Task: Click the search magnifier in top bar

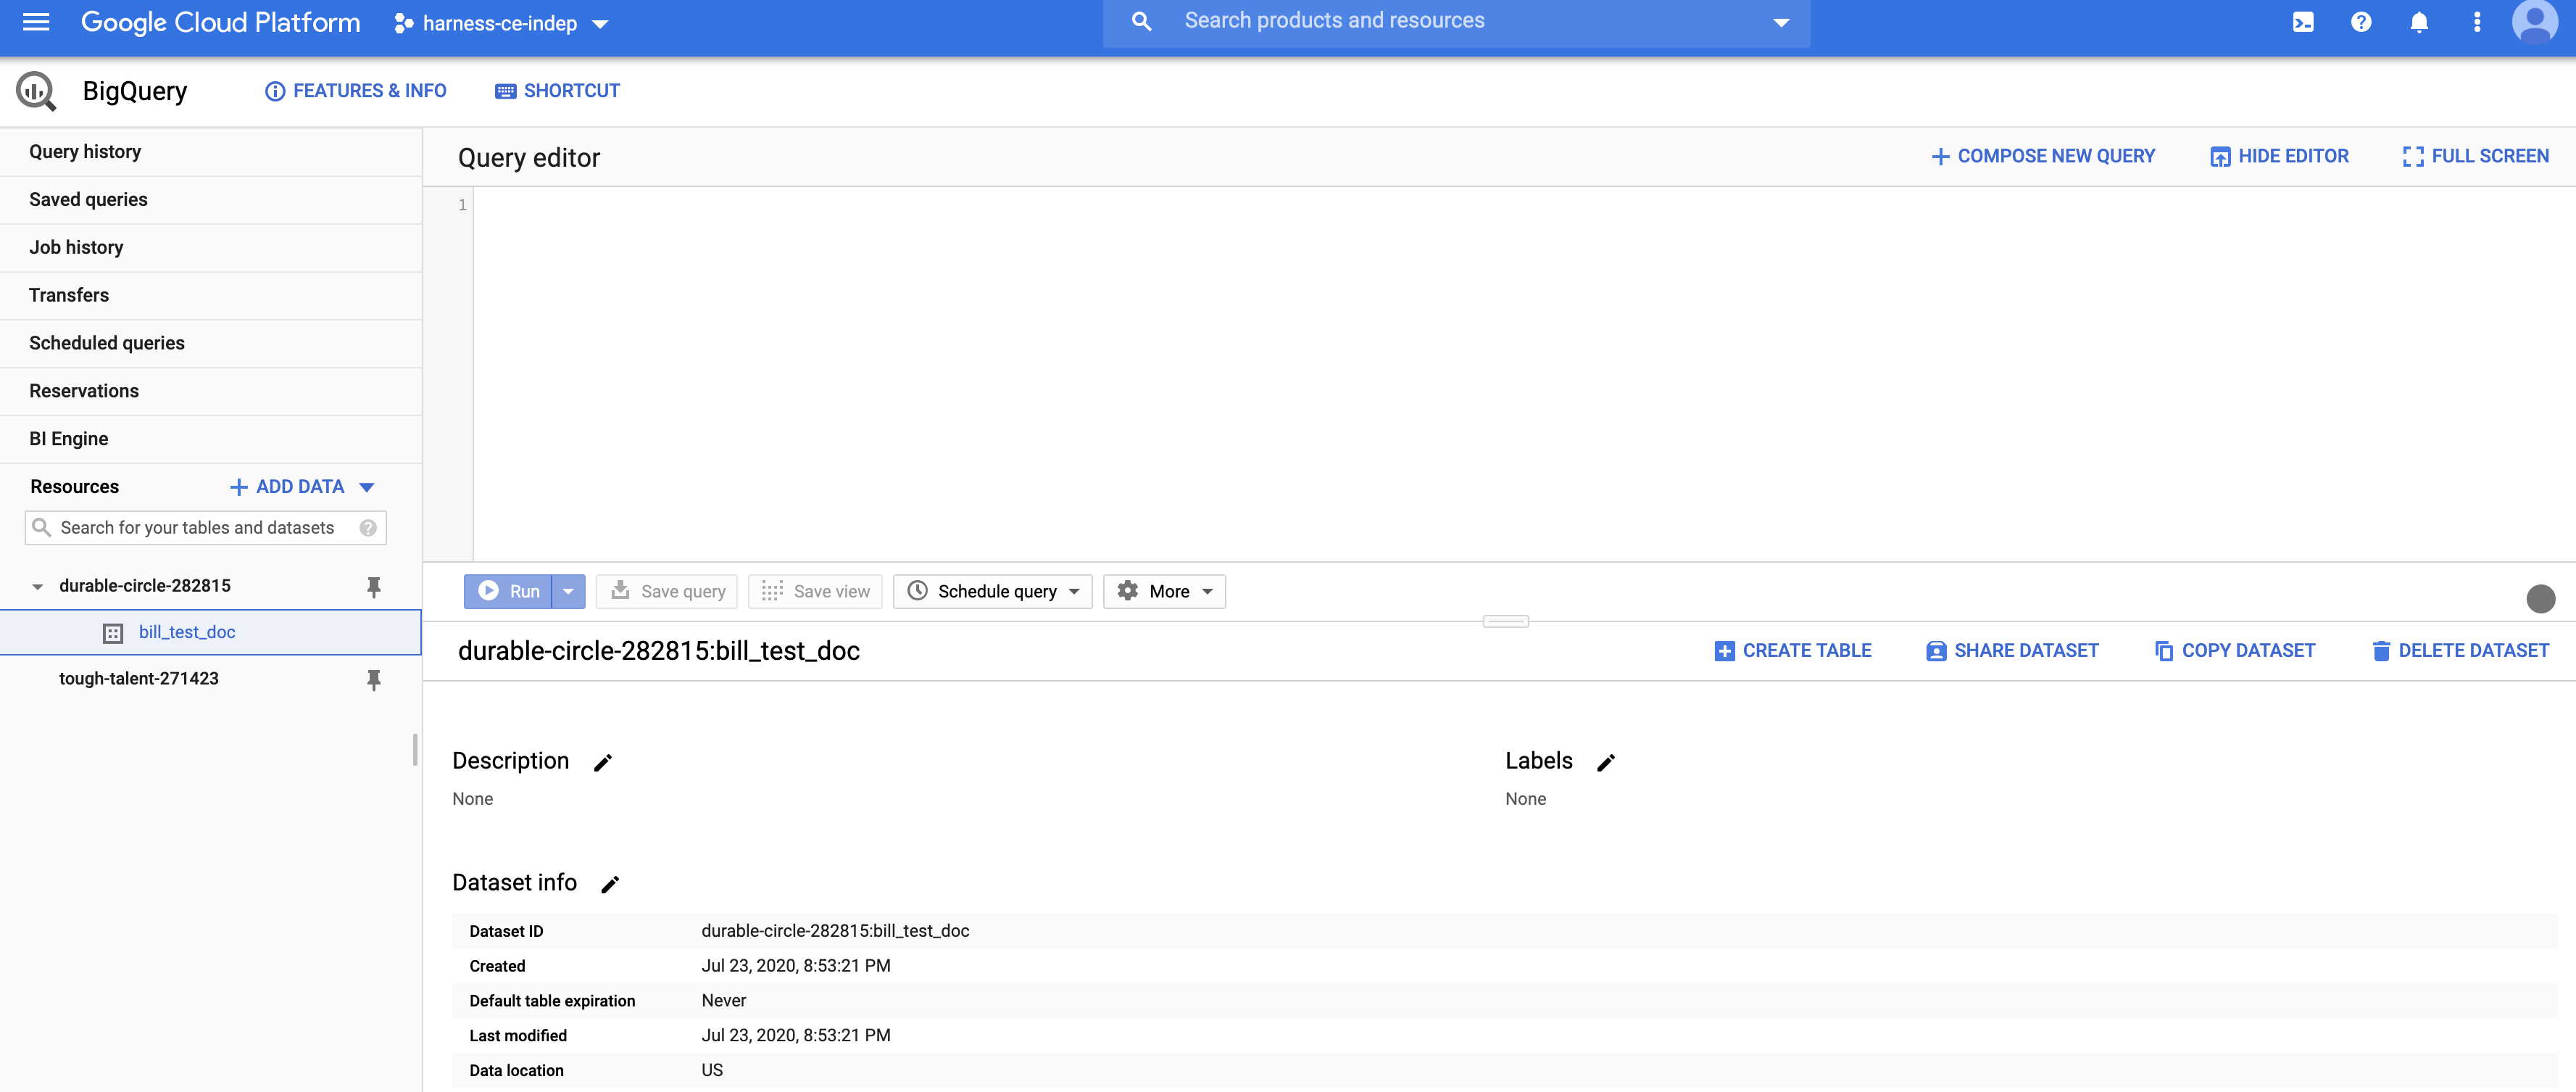Action: [1141, 21]
